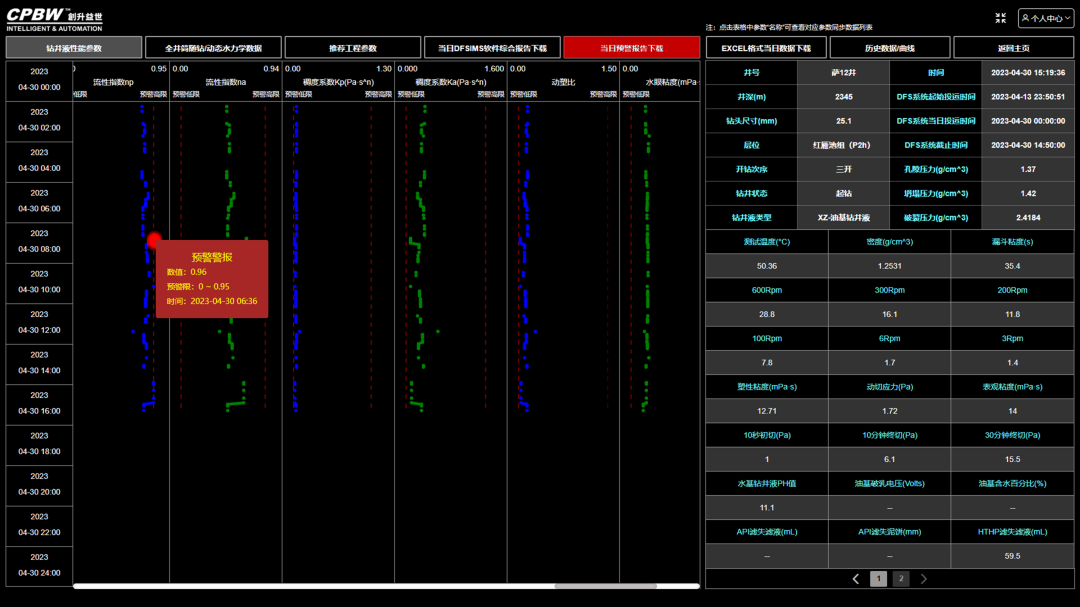Click 测试温度(°C) parameter name

pos(767,242)
